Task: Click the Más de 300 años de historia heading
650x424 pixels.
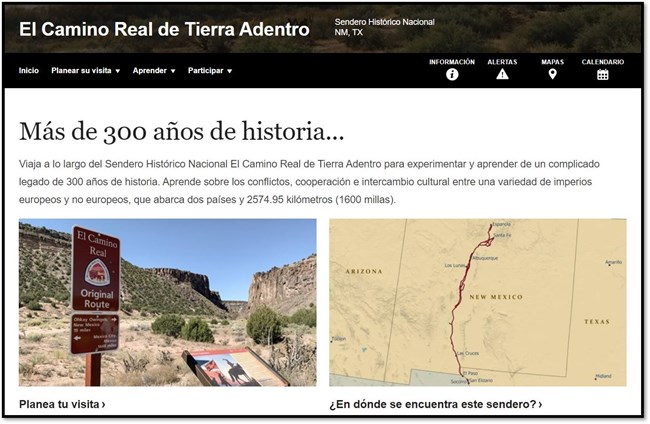Action: click(x=182, y=131)
